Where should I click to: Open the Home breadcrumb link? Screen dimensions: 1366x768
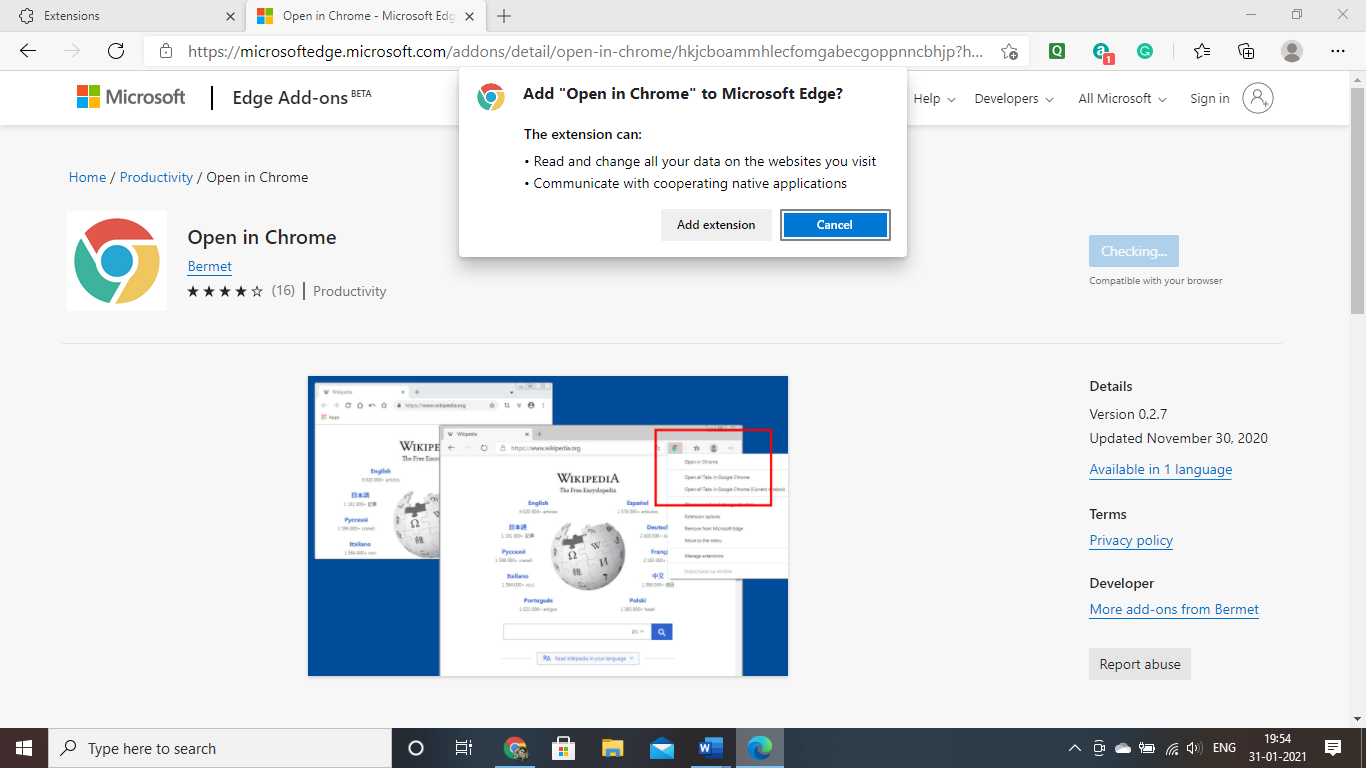tap(87, 177)
